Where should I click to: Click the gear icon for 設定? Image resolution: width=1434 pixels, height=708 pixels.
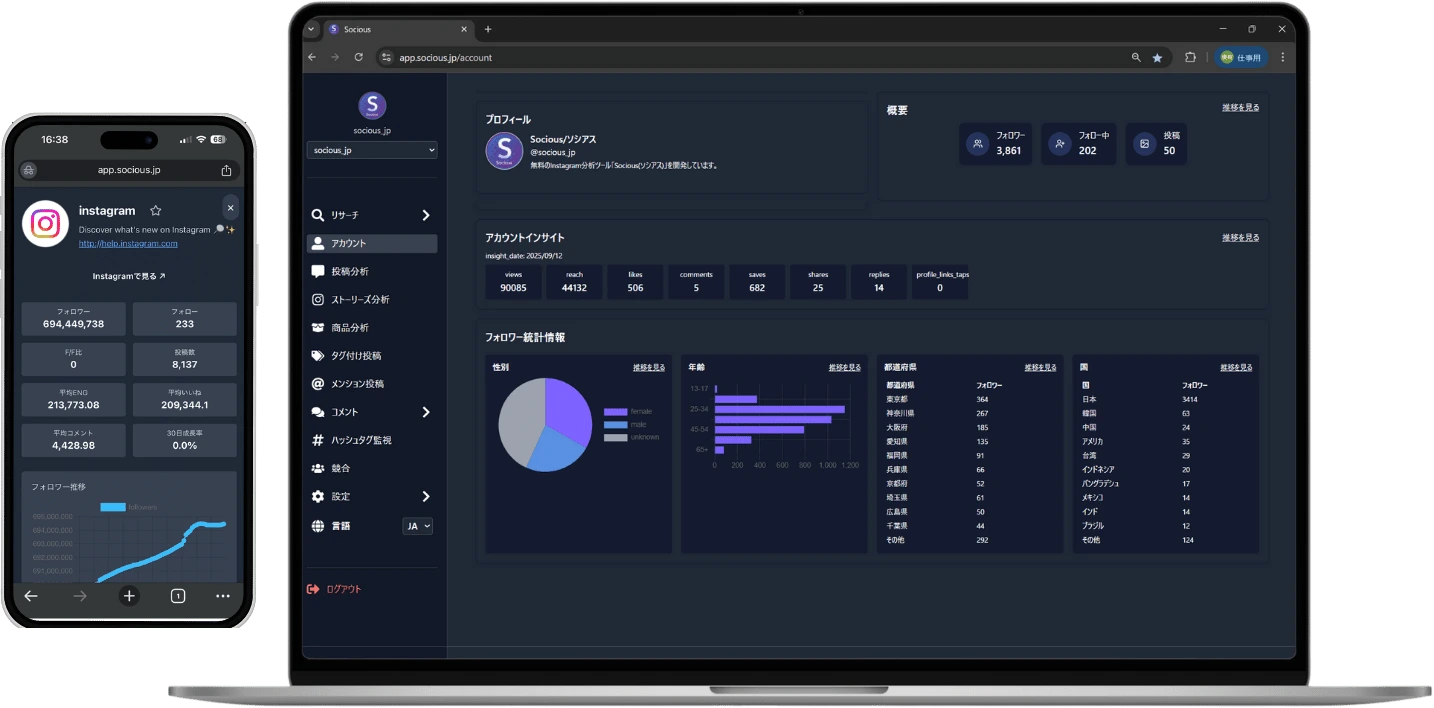pyautogui.click(x=318, y=497)
